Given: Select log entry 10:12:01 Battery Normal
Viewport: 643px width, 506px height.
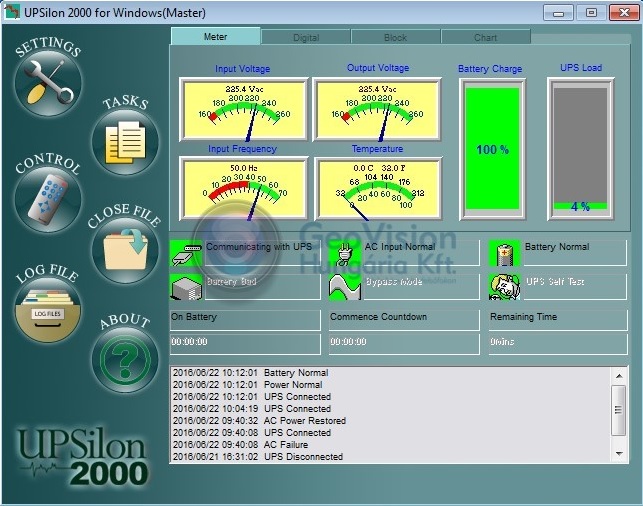Looking at the screenshot, I should pyautogui.click(x=251, y=373).
